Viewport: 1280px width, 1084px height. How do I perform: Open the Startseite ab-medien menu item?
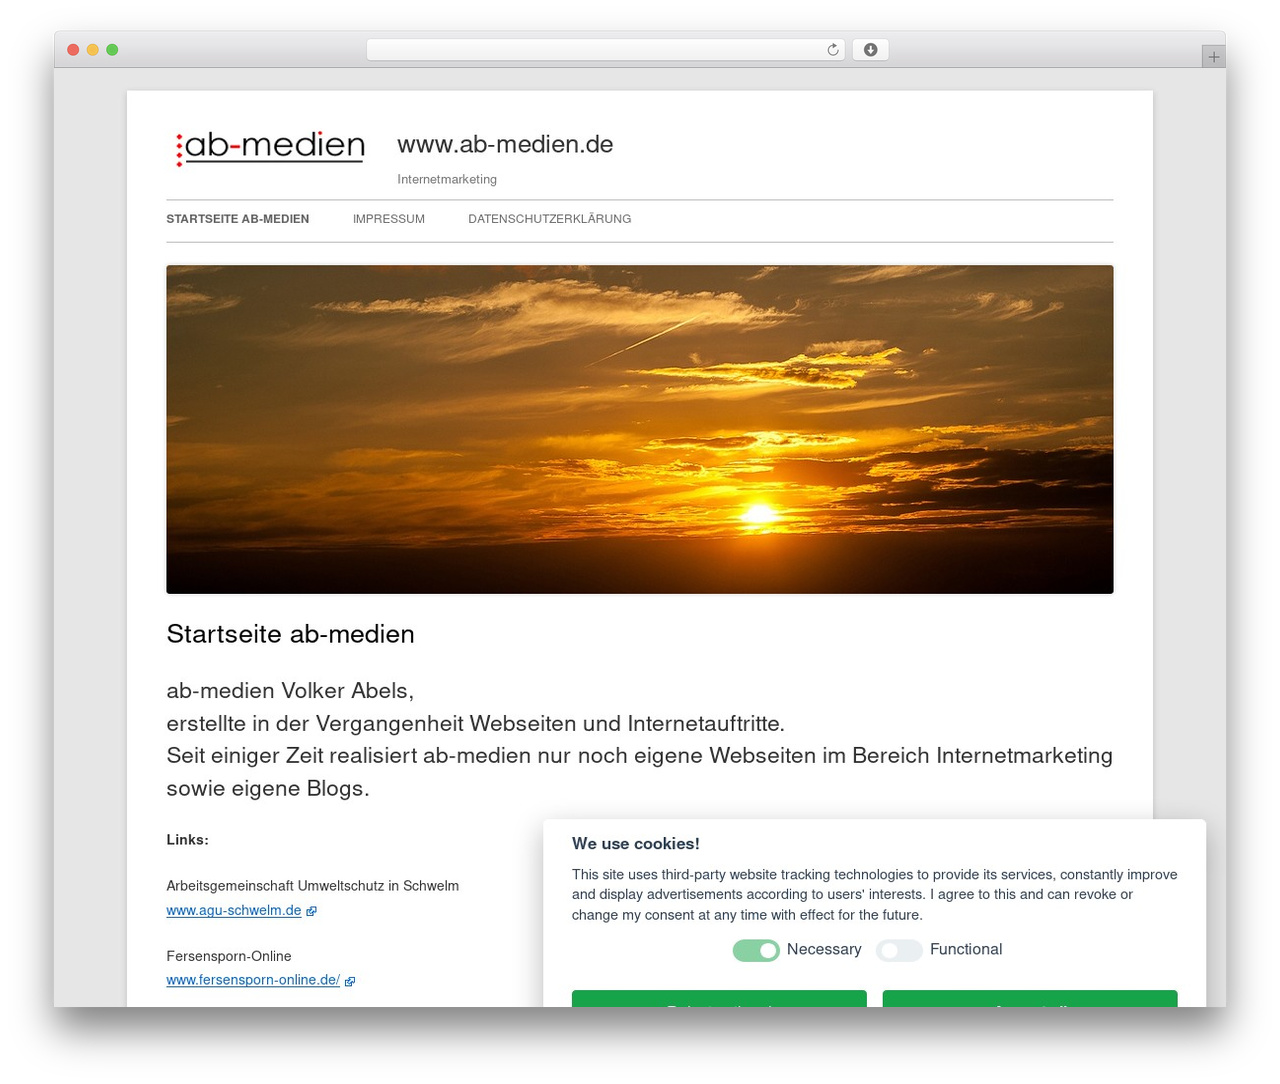(x=238, y=219)
